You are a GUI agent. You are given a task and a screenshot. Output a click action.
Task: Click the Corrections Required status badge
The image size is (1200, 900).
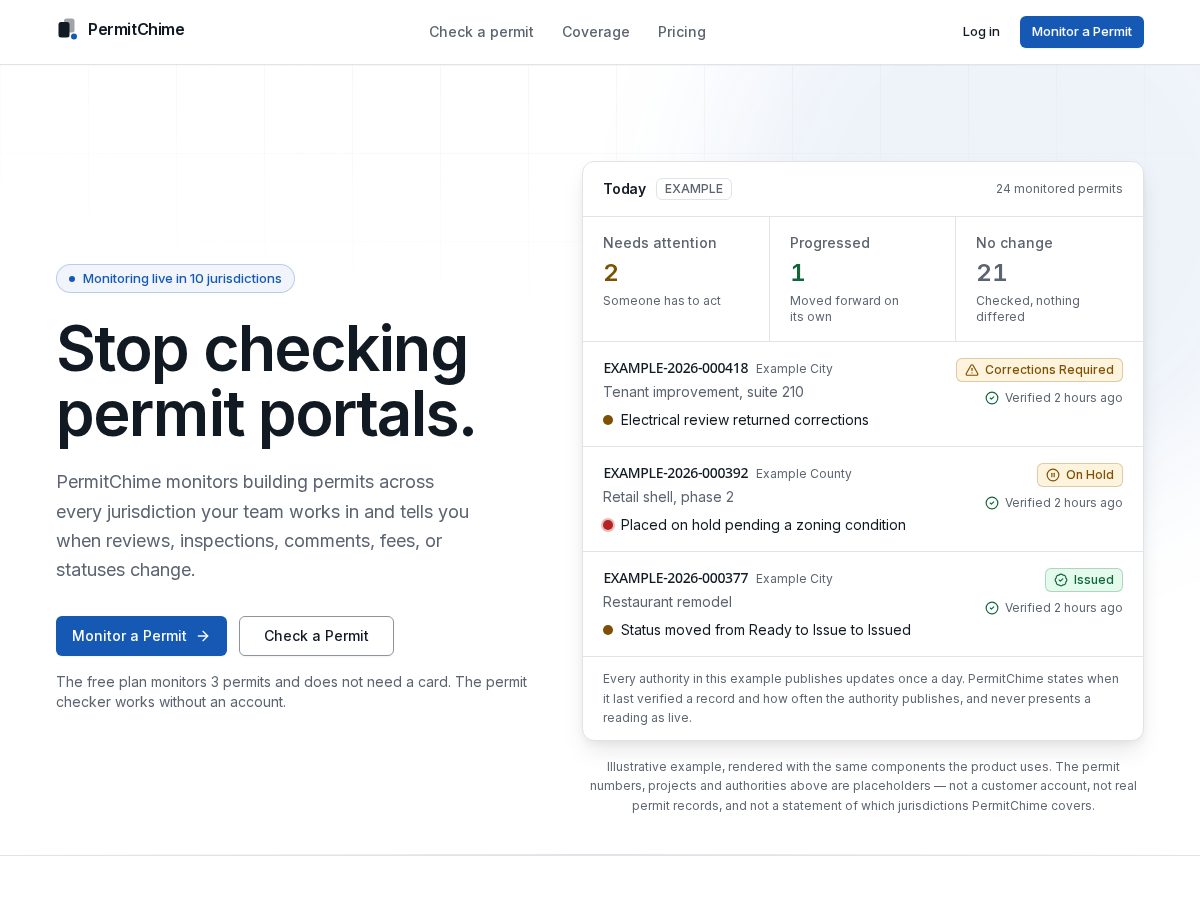(1039, 370)
